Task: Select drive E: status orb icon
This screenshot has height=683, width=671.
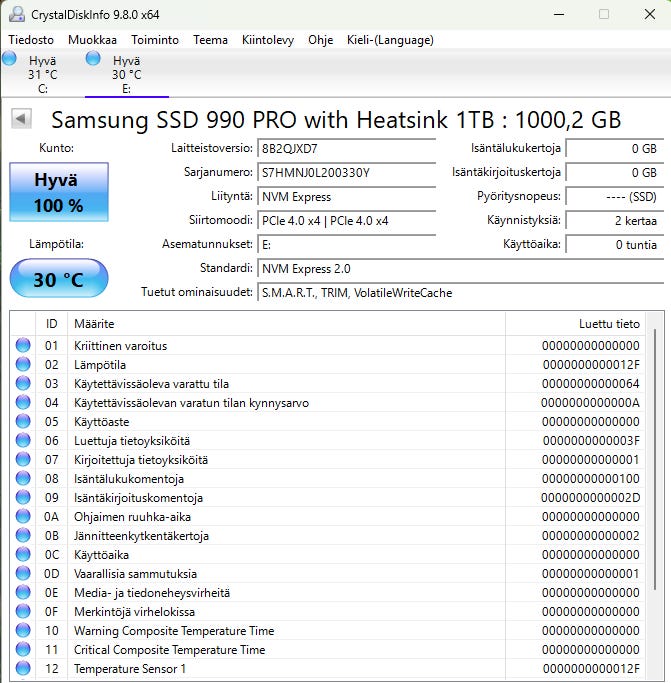Action: (x=94, y=60)
